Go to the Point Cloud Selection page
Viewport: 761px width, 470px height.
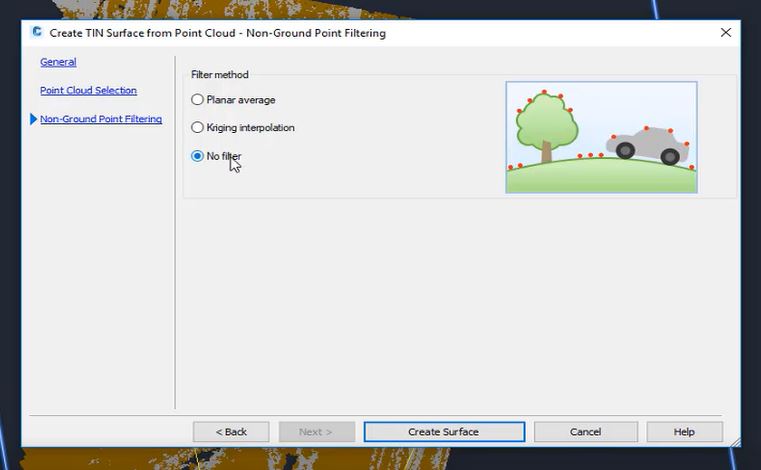(x=88, y=90)
